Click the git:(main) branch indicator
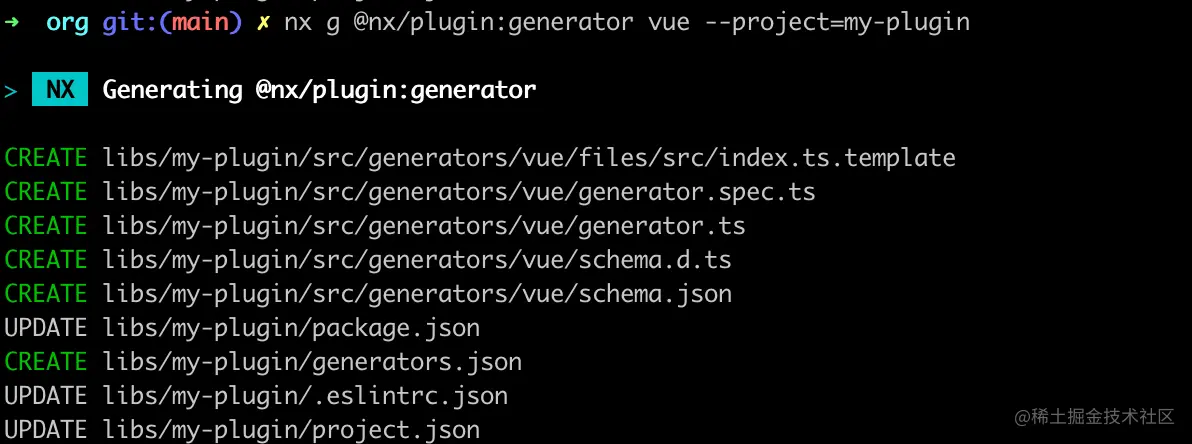Image resolution: width=1192 pixels, height=444 pixels. [x=172, y=22]
